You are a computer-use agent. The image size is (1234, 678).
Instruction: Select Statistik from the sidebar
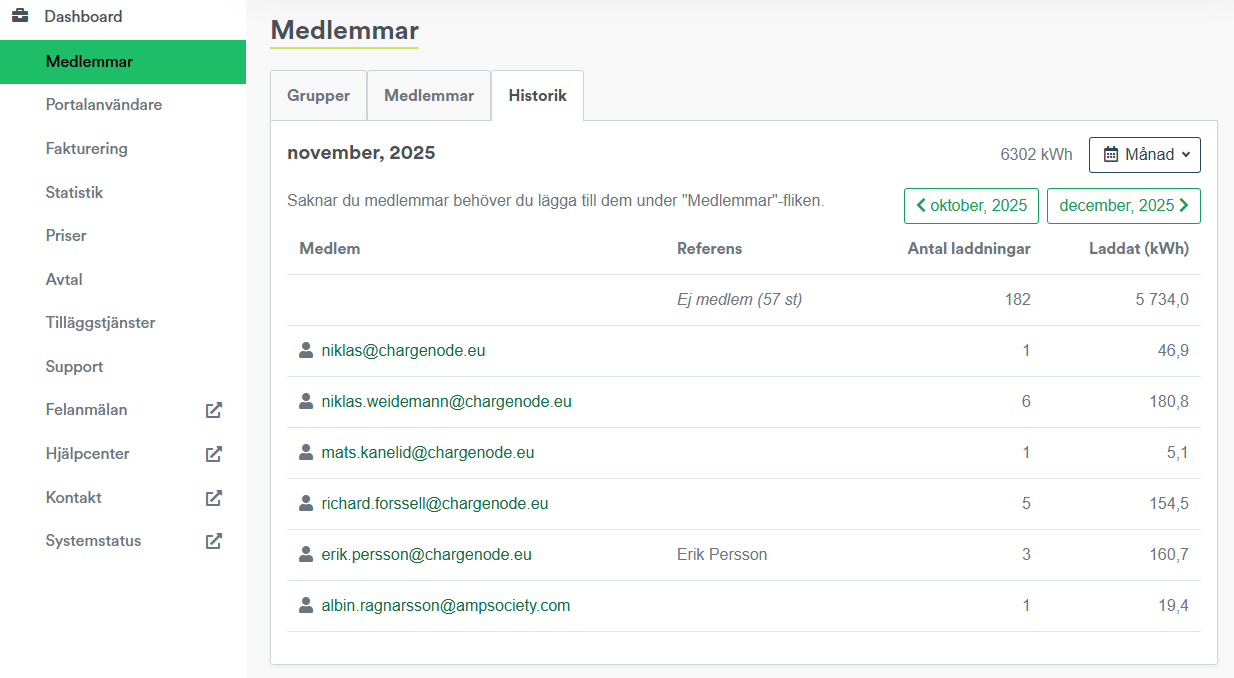coord(75,192)
